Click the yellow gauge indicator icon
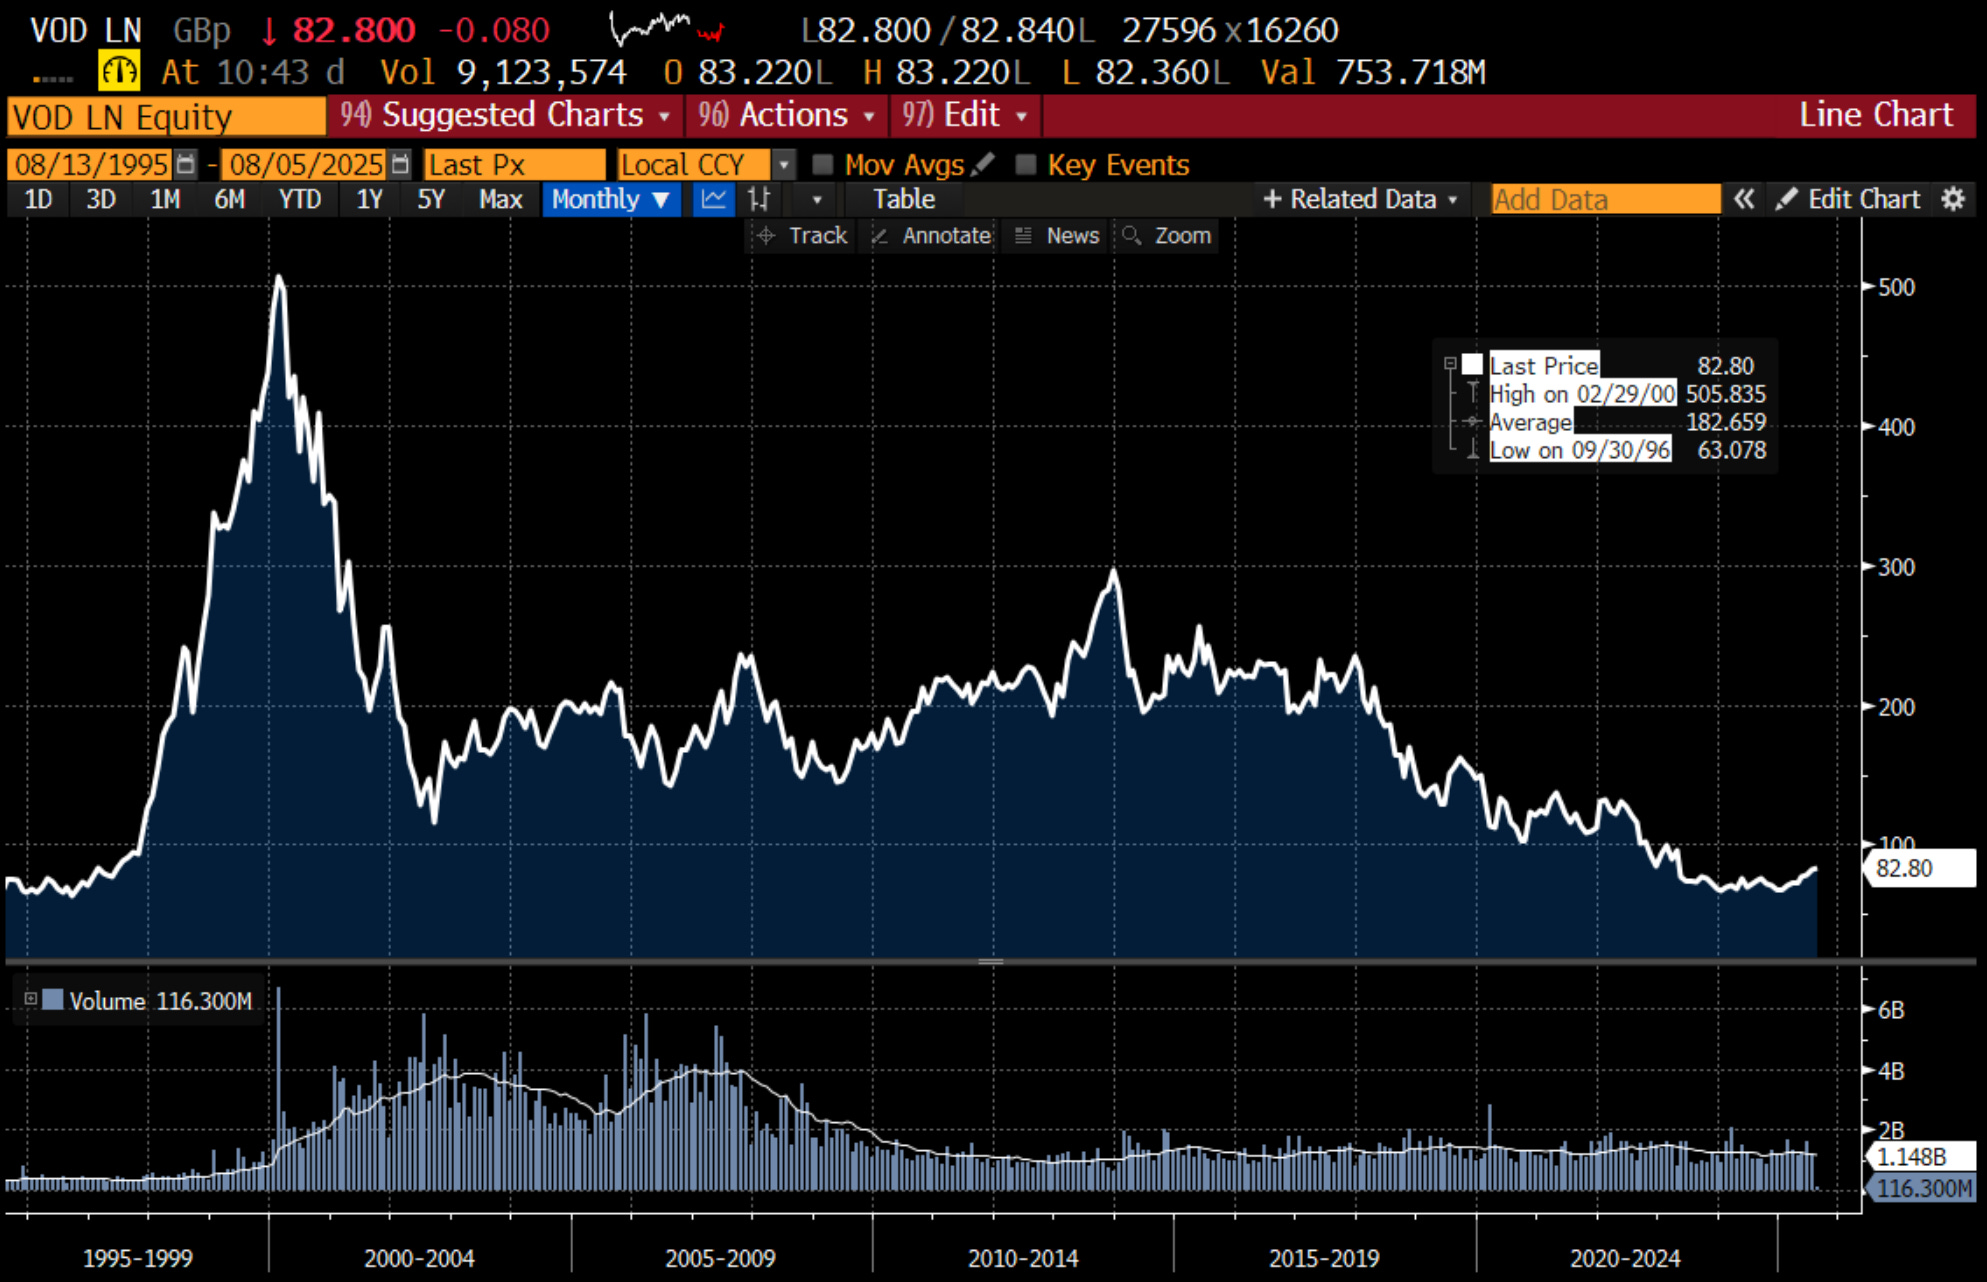1987x1282 pixels. (119, 72)
